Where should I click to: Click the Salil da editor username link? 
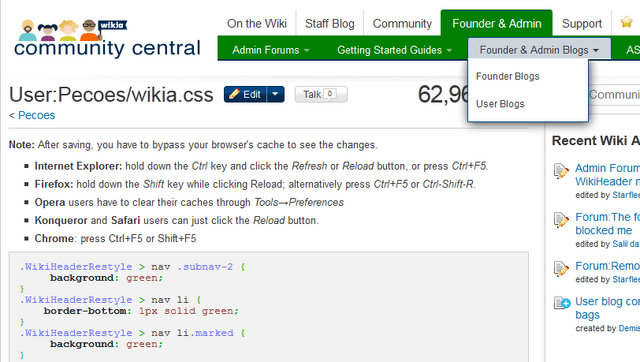(x=626, y=244)
